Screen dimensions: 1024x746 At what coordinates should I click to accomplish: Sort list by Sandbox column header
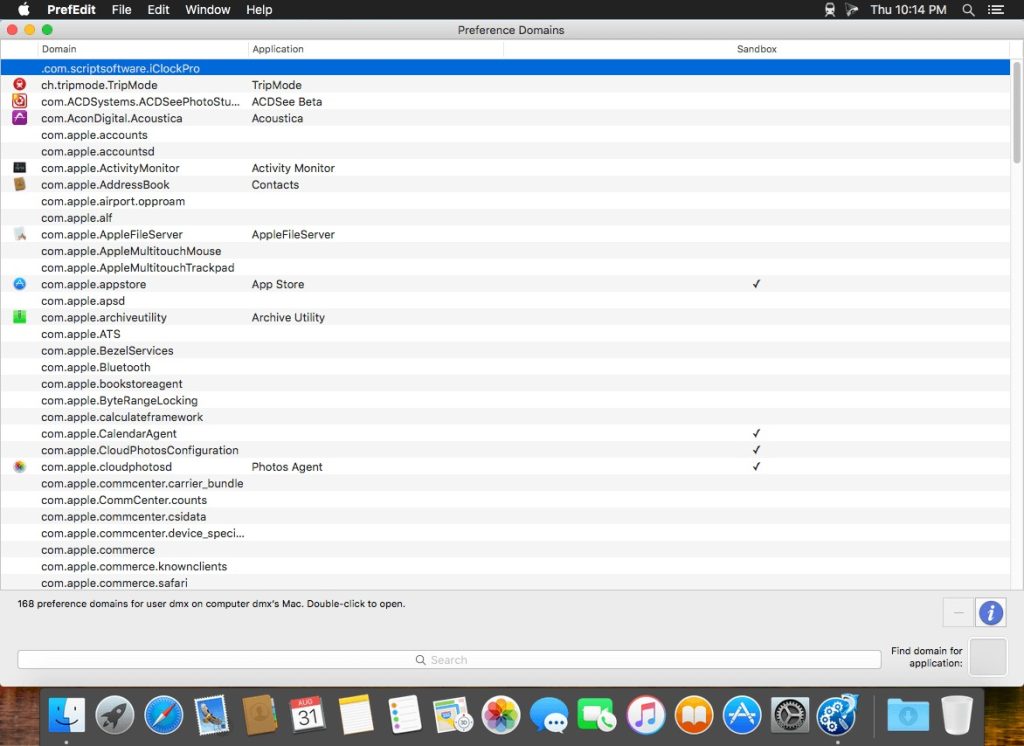tap(756, 49)
